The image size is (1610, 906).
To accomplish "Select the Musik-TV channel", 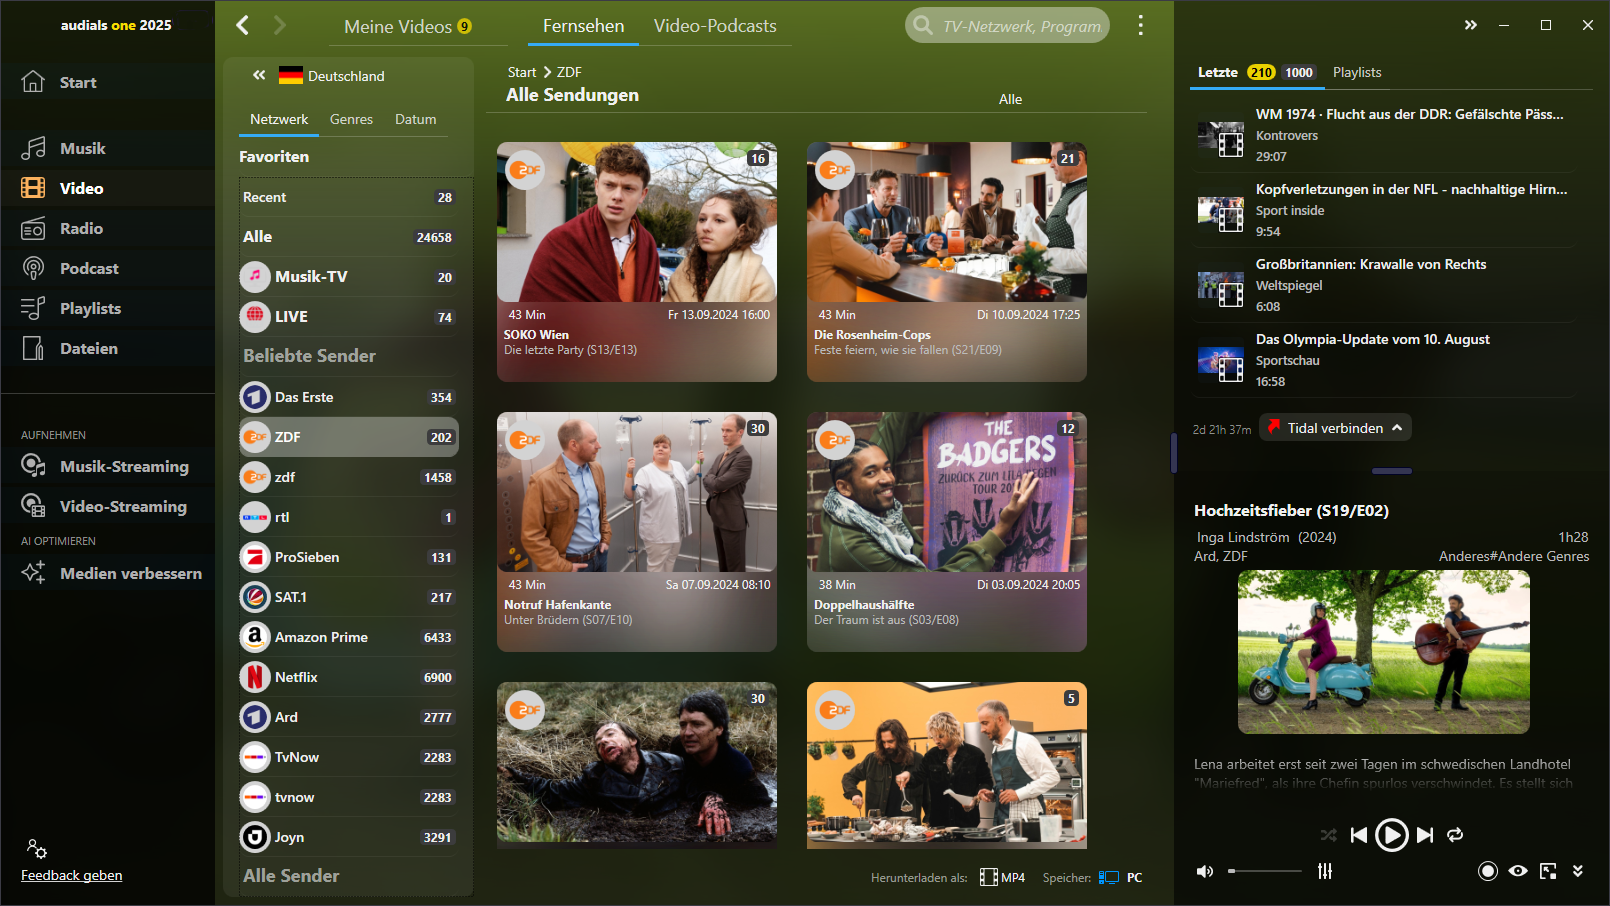I will [348, 277].
